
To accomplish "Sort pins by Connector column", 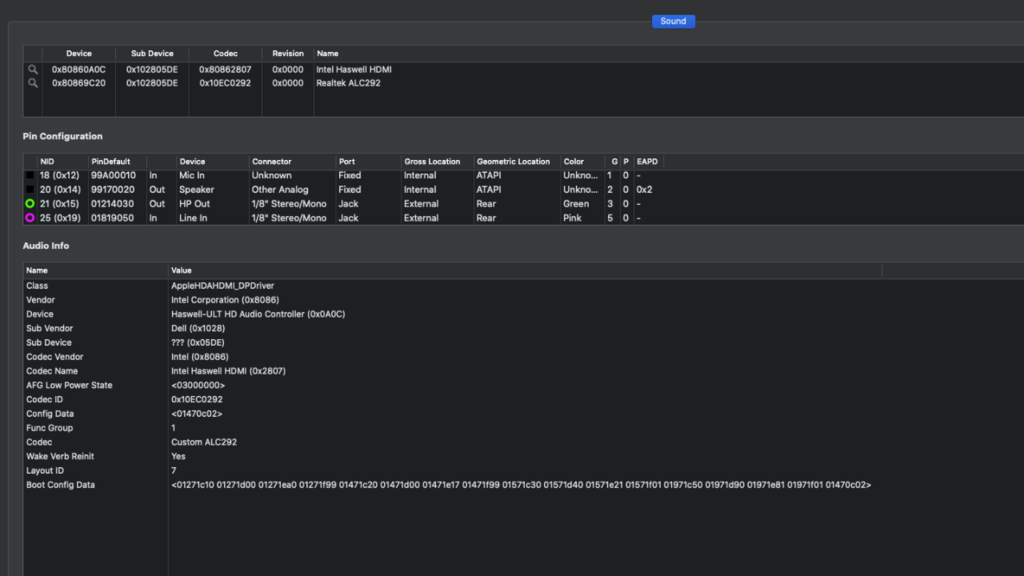I will (x=272, y=162).
